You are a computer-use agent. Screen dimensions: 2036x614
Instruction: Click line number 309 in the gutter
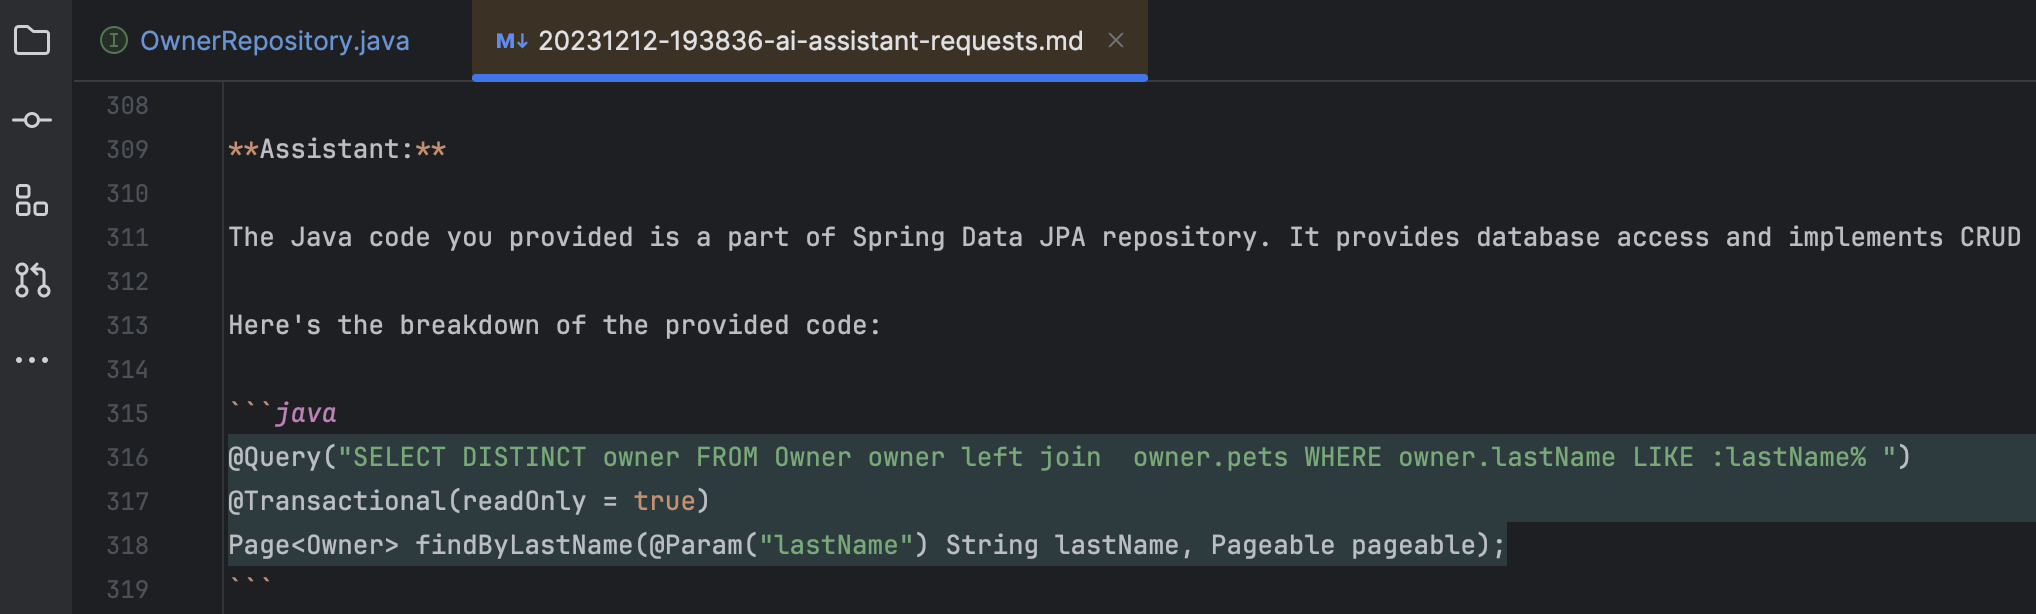click(x=127, y=149)
